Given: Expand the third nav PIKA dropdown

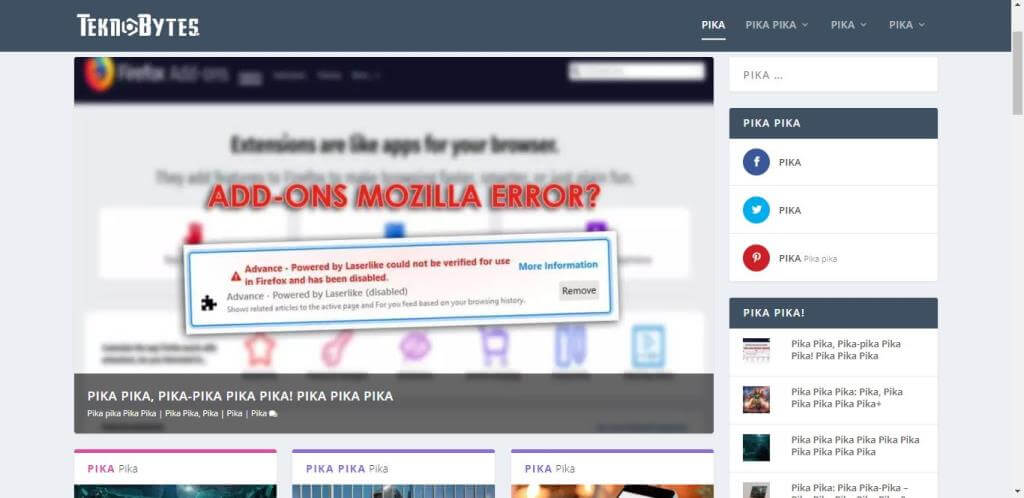Looking at the screenshot, I should coord(848,25).
